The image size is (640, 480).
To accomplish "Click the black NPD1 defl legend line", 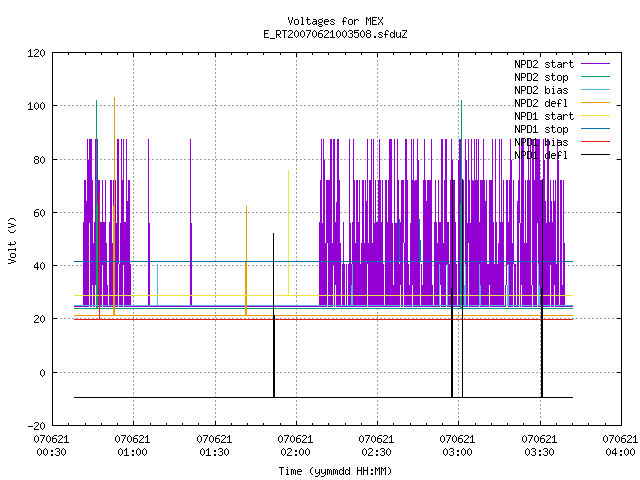I will pyautogui.click(x=596, y=155).
